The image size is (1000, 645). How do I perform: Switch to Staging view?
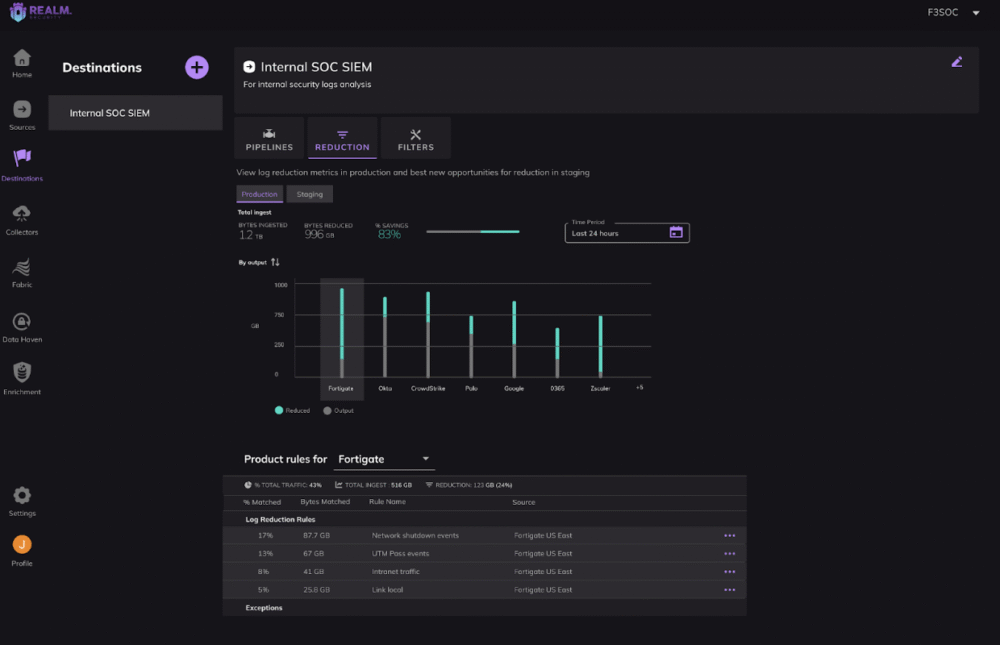[x=309, y=194]
